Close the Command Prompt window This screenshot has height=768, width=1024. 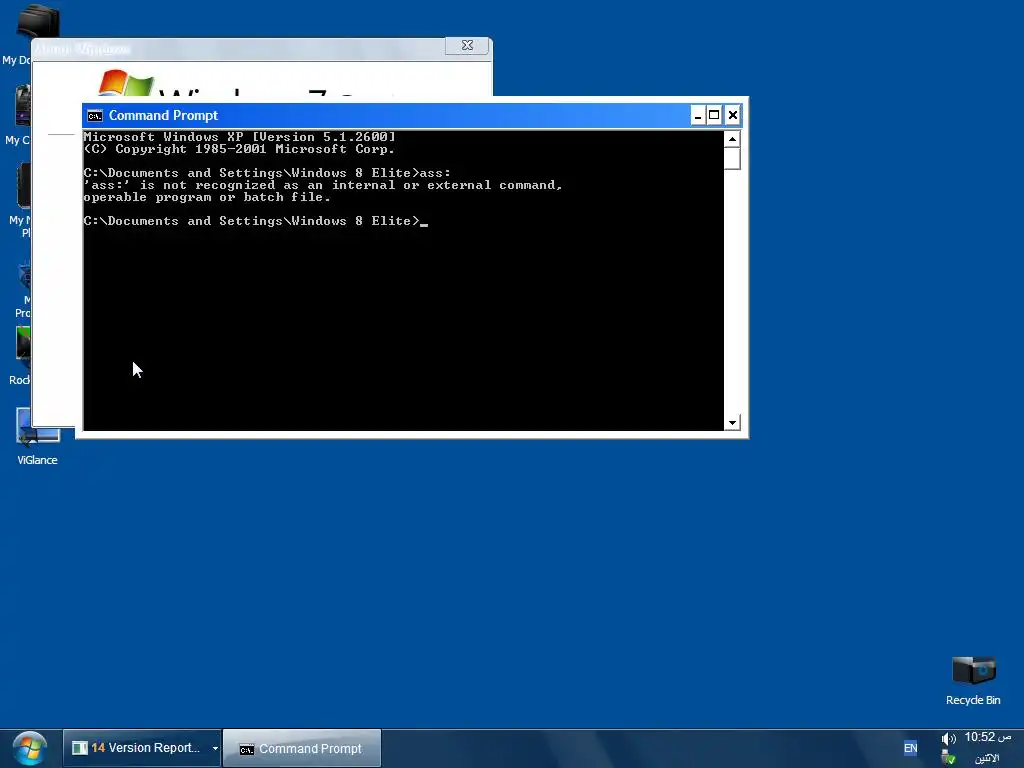(733, 116)
